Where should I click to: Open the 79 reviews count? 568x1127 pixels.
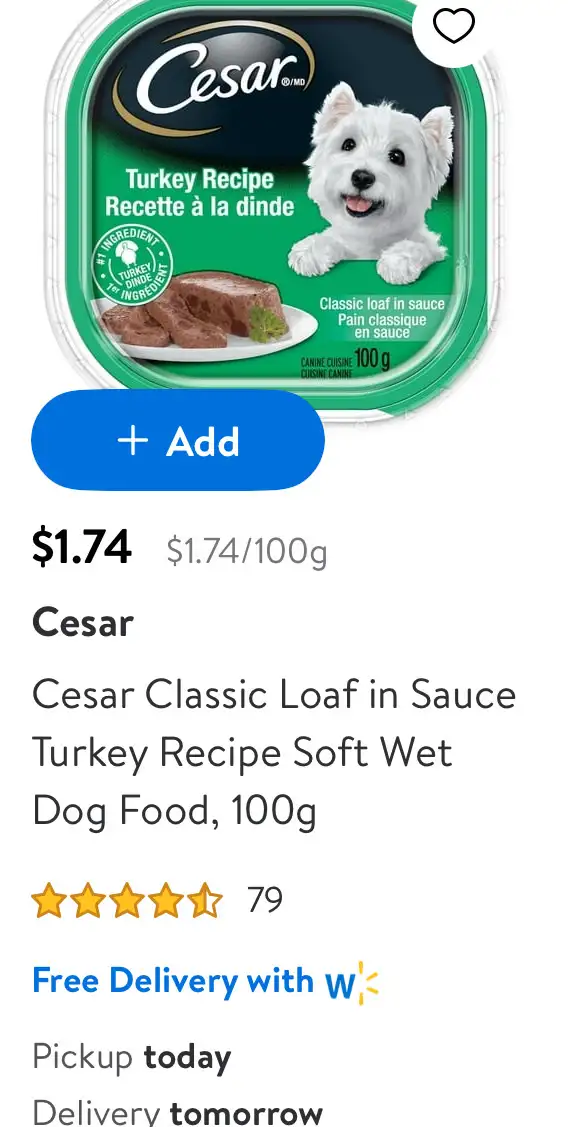click(x=265, y=900)
